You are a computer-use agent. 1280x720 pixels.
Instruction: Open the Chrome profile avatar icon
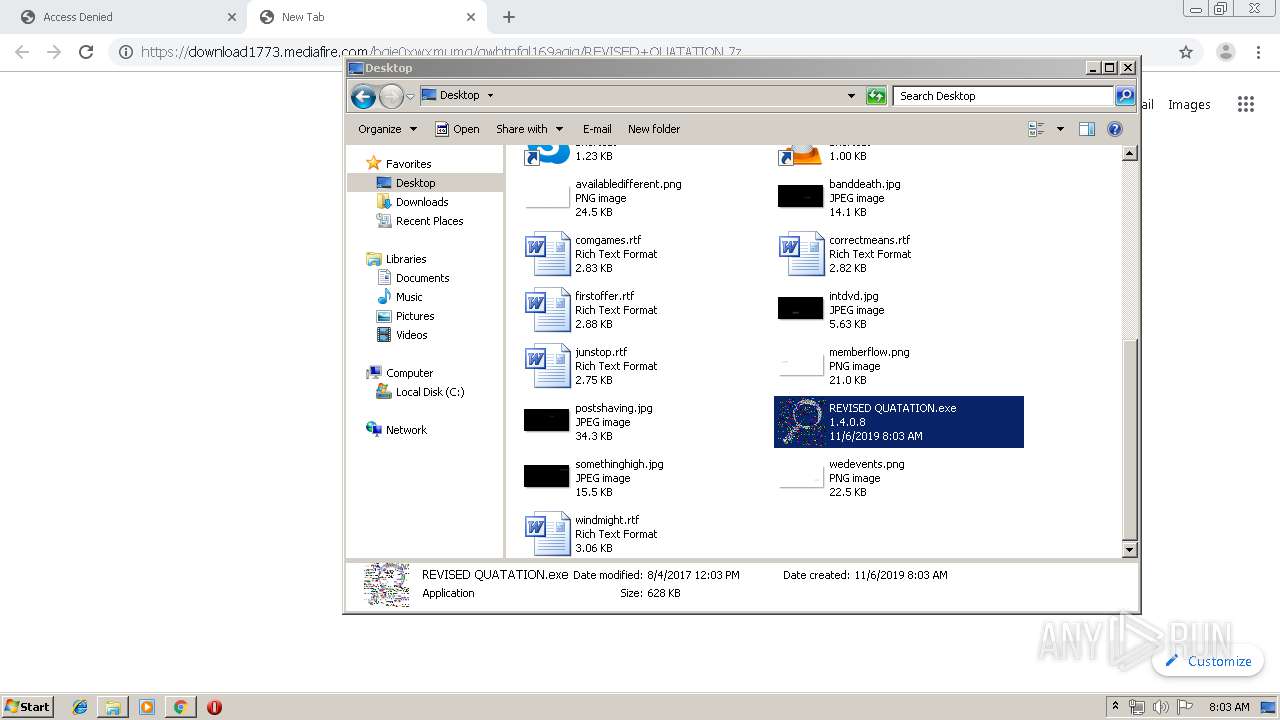1226,52
